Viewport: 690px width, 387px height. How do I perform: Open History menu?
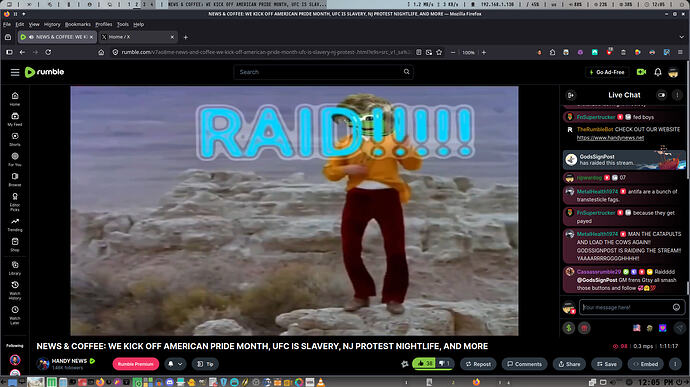click(52, 24)
